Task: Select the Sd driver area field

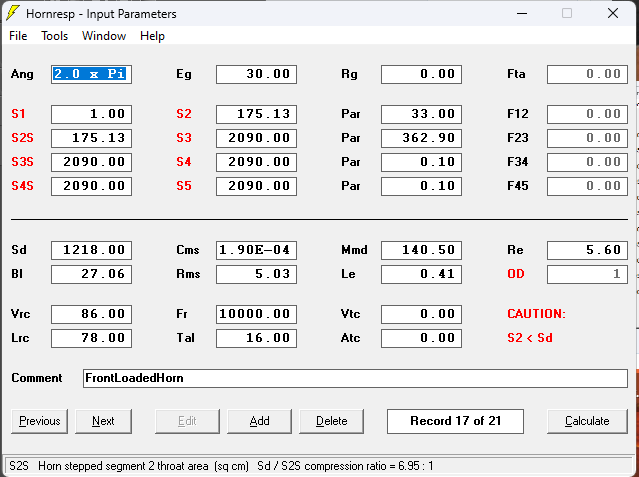Action: 91,250
